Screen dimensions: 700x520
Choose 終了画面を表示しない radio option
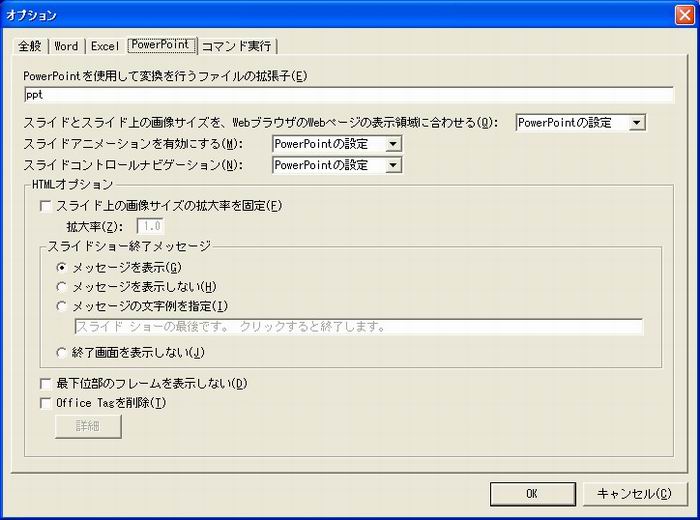click(x=62, y=353)
